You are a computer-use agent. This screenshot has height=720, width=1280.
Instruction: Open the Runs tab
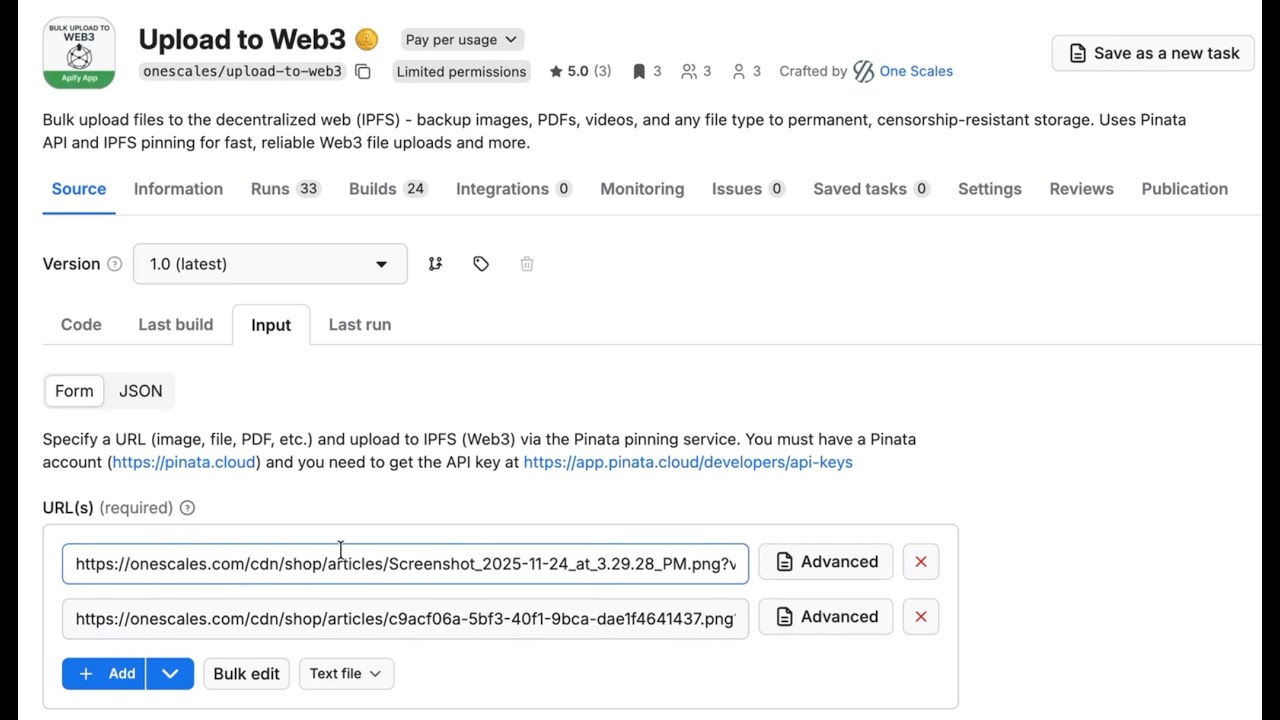285,189
